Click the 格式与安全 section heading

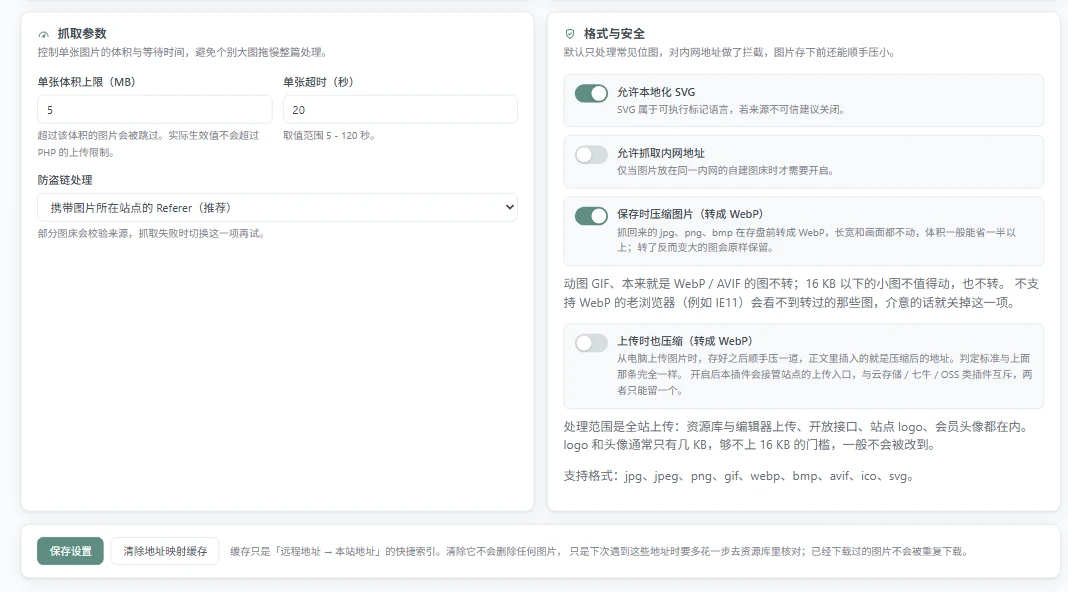coord(614,33)
